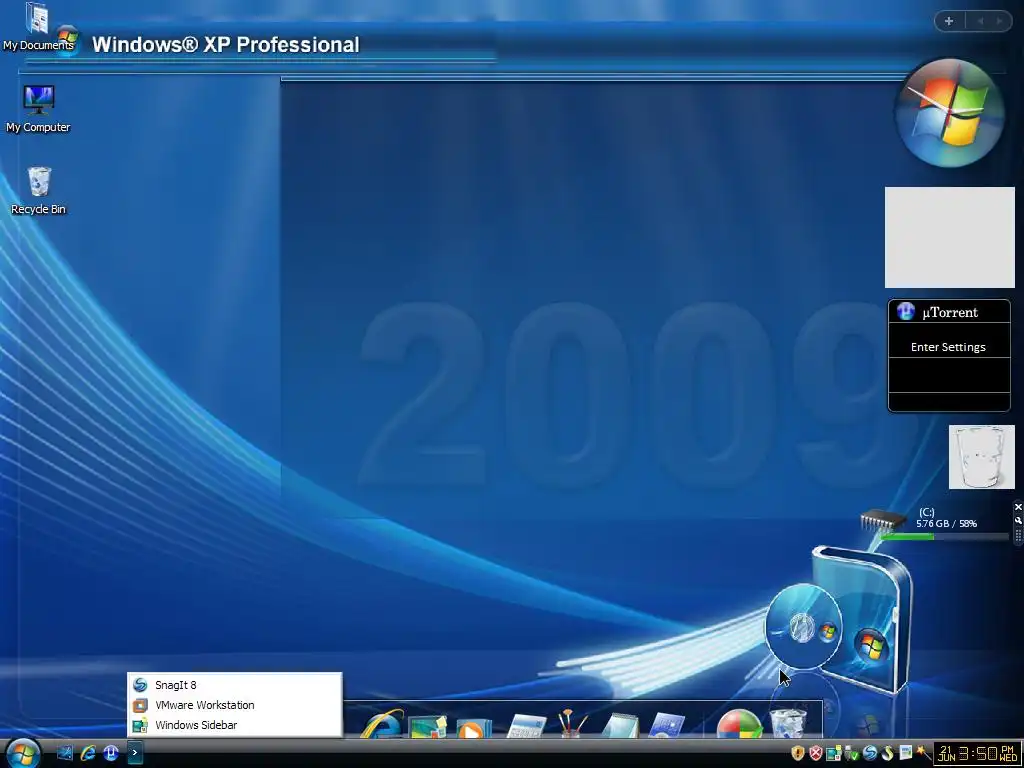This screenshot has height=768, width=1024.
Task: Open the paint brushes dock icon
Action: [573, 723]
